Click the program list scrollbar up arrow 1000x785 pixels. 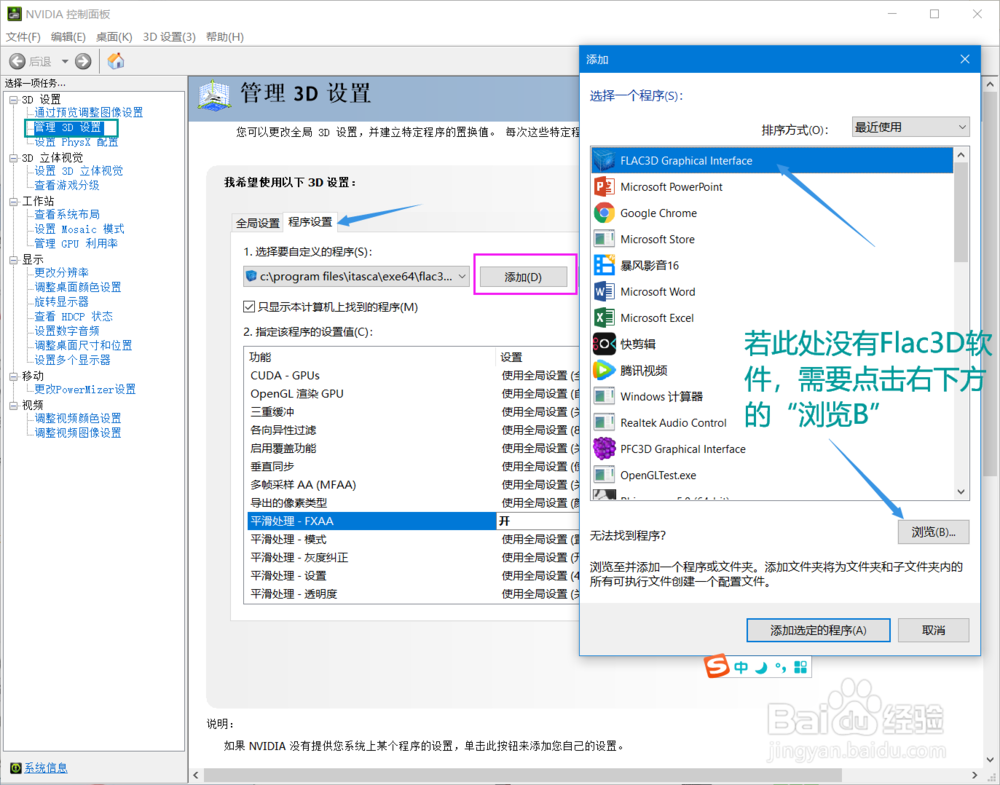[961, 155]
